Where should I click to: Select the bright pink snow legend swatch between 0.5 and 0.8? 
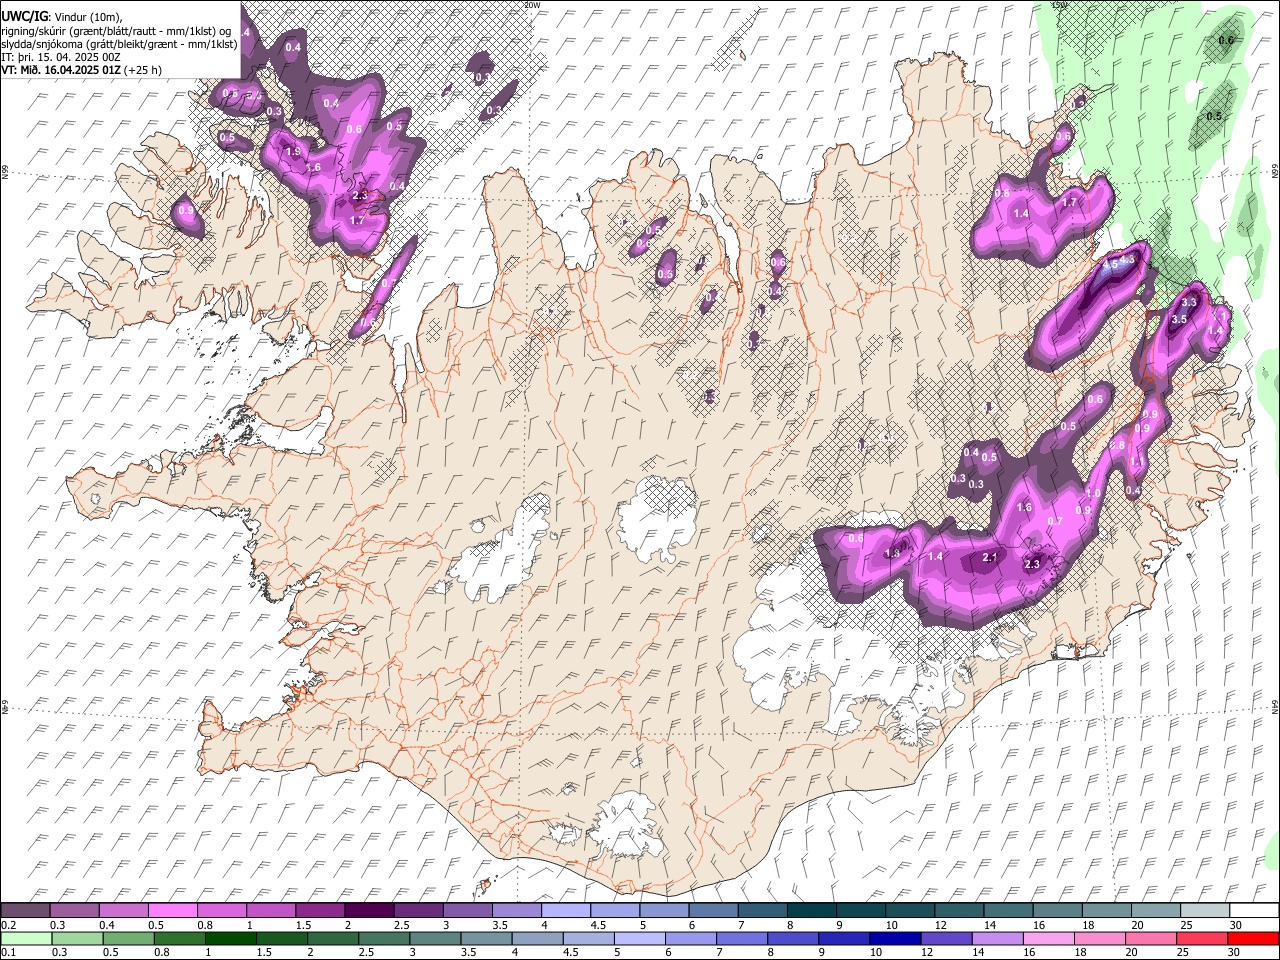click(173, 911)
